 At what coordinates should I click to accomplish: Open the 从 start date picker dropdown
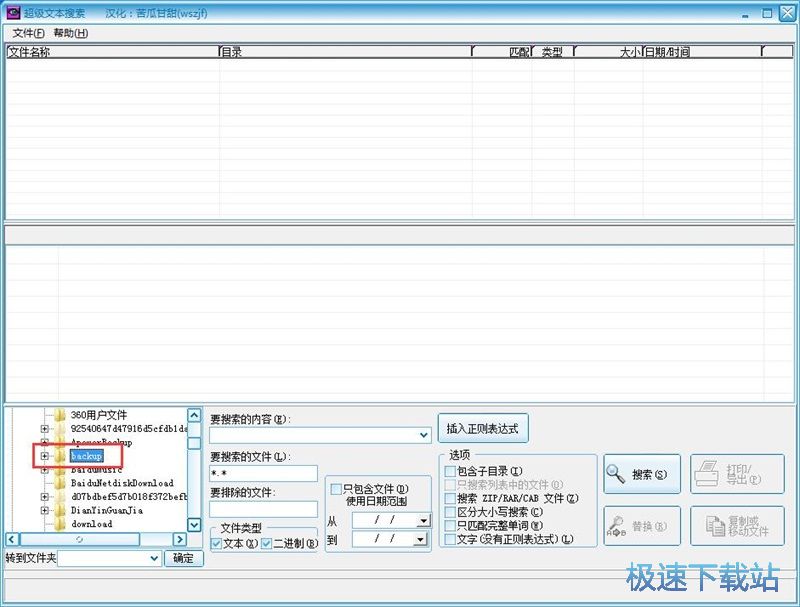click(x=423, y=521)
